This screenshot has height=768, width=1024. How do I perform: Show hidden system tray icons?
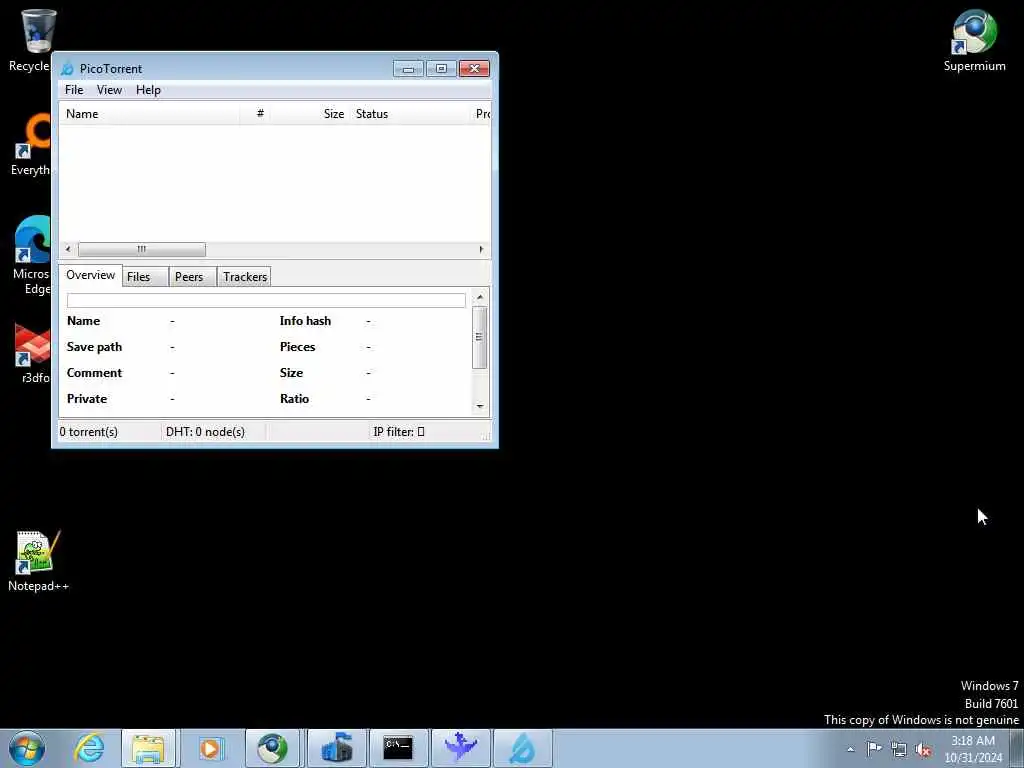(850, 750)
